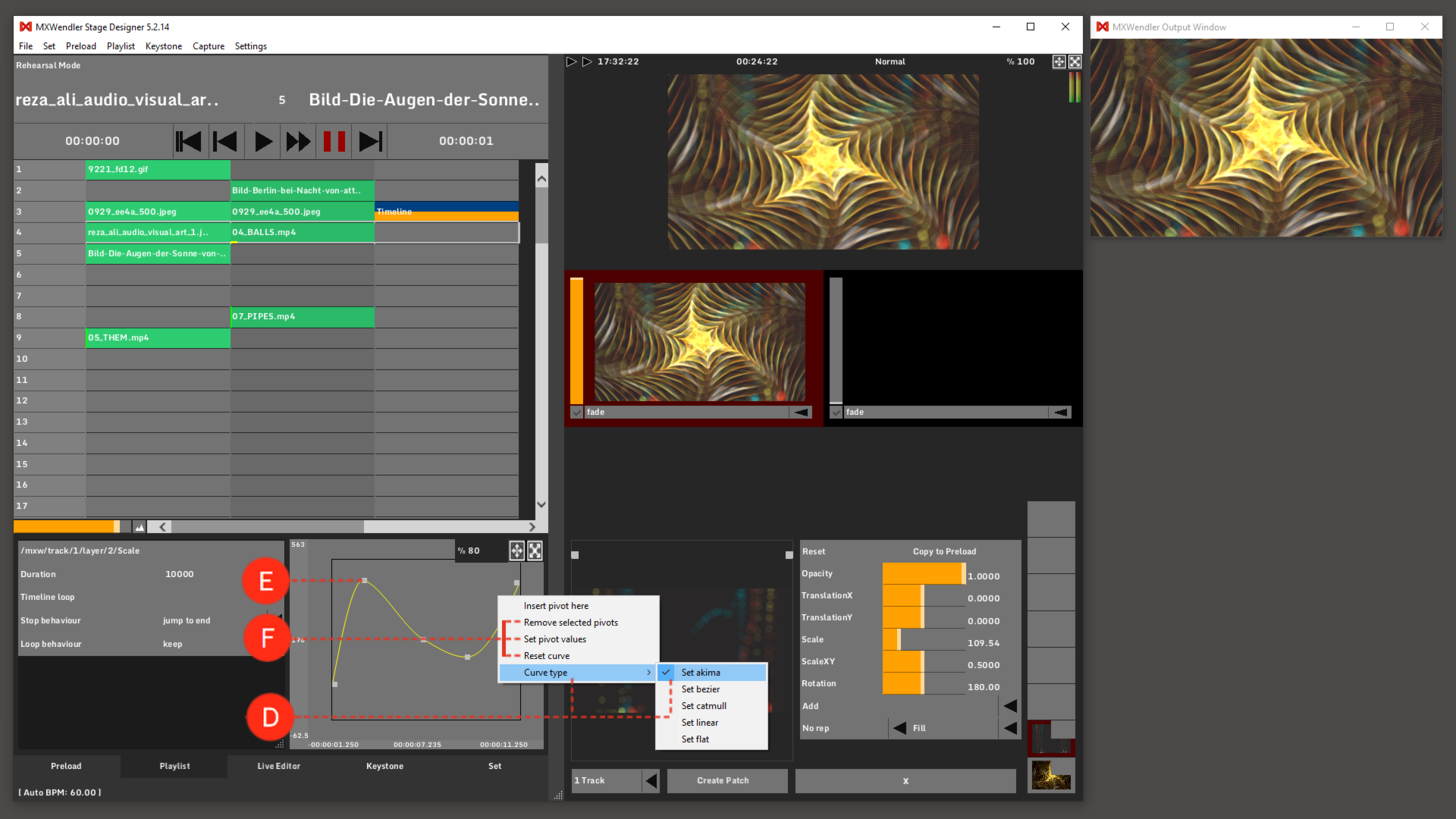The image size is (1456, 819).
Task: Toggle the fade checkbox on the right layer
Action: tap(835, 411)
